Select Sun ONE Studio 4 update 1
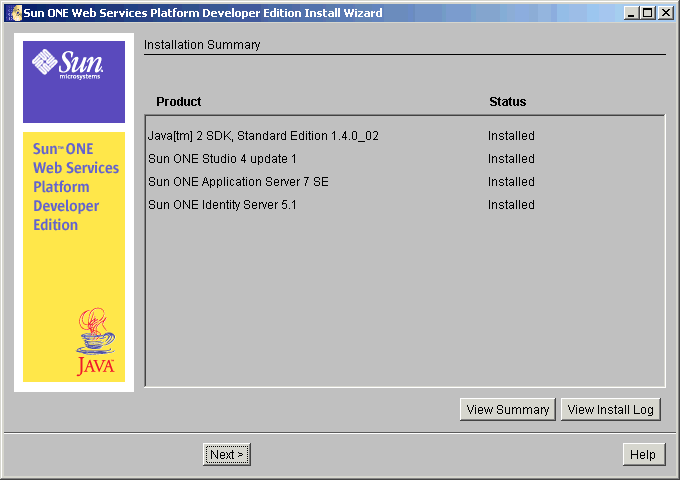 click(222, 159)
